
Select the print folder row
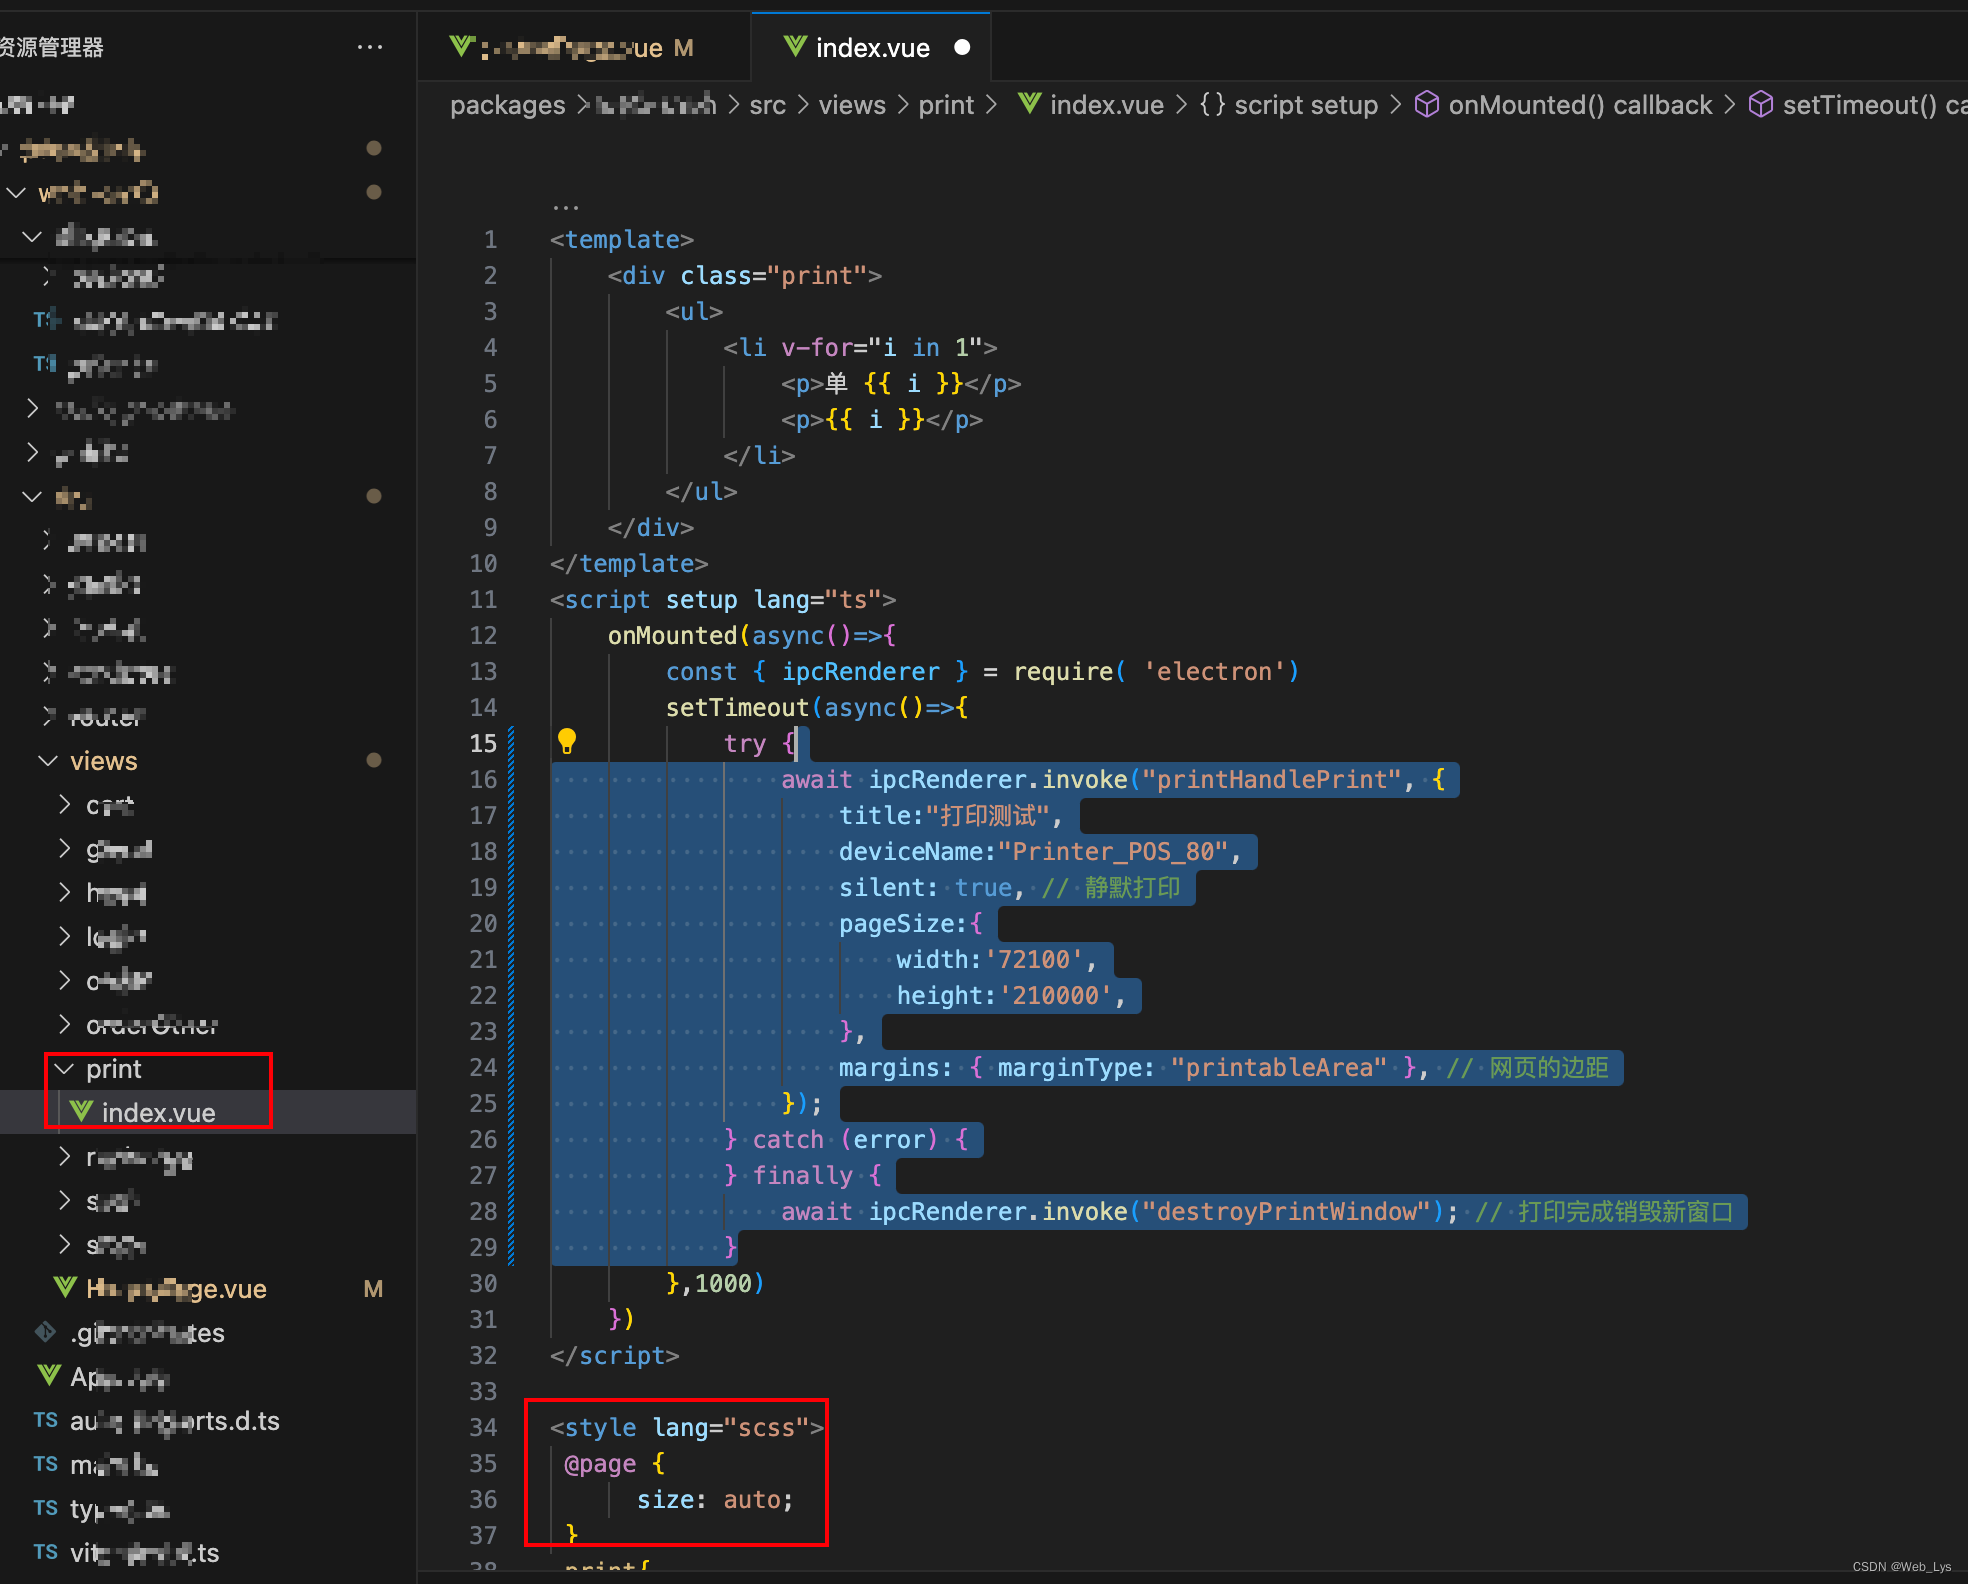208,1069
